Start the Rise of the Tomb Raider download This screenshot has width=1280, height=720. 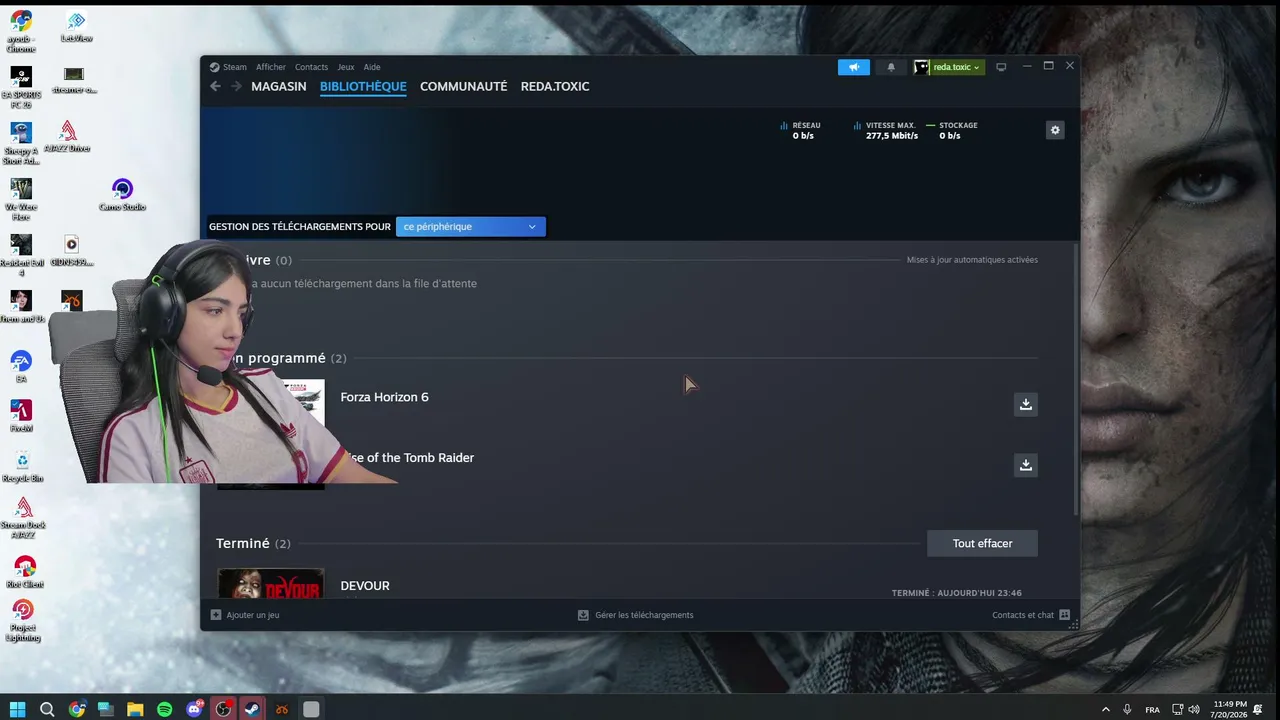point(1025,465)
